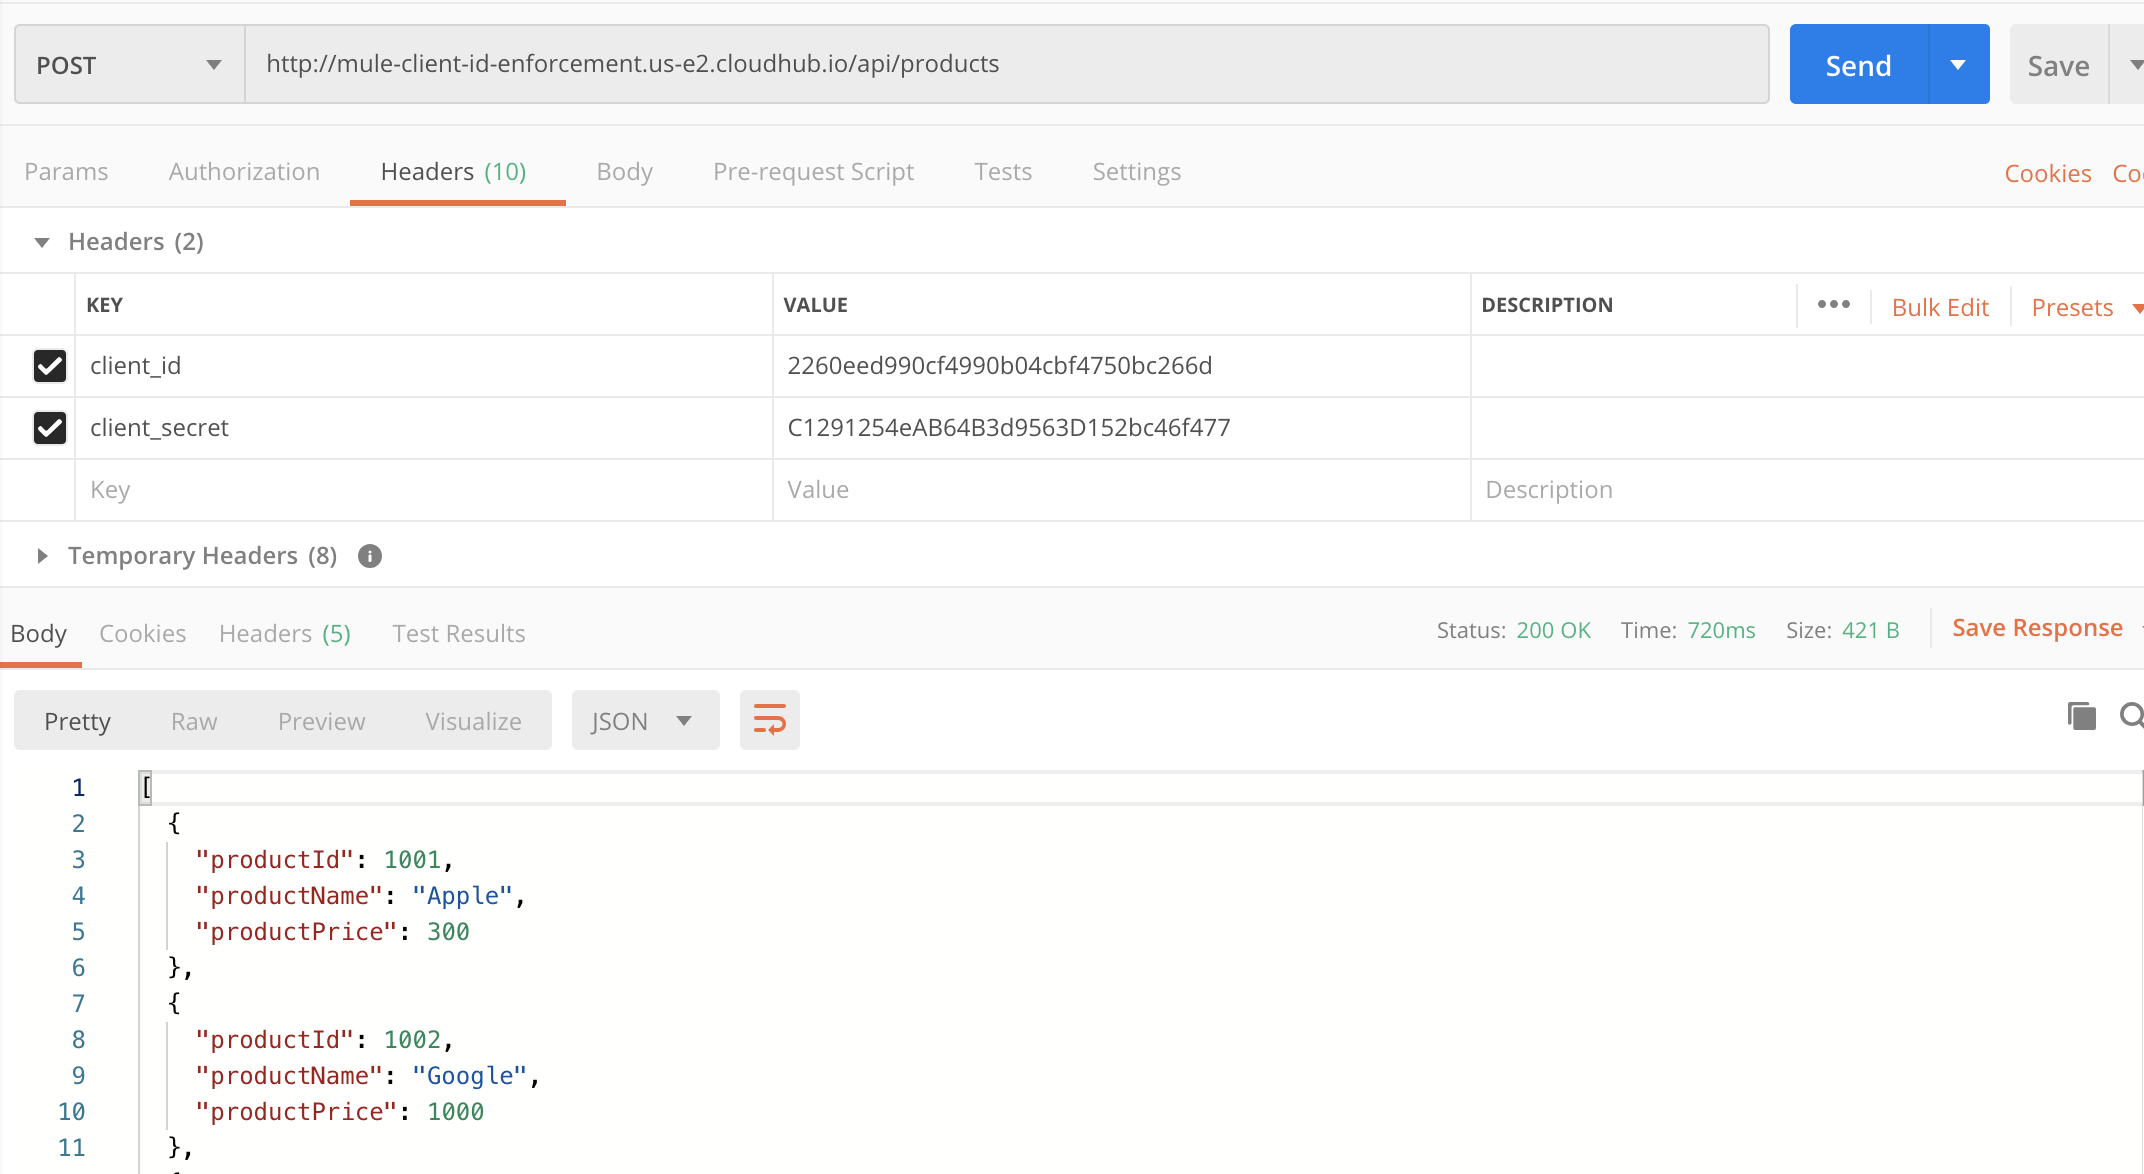This screenshot has width=2144, height=1174.
Task: Open the POST method dropdown
Action: [129, 65]
